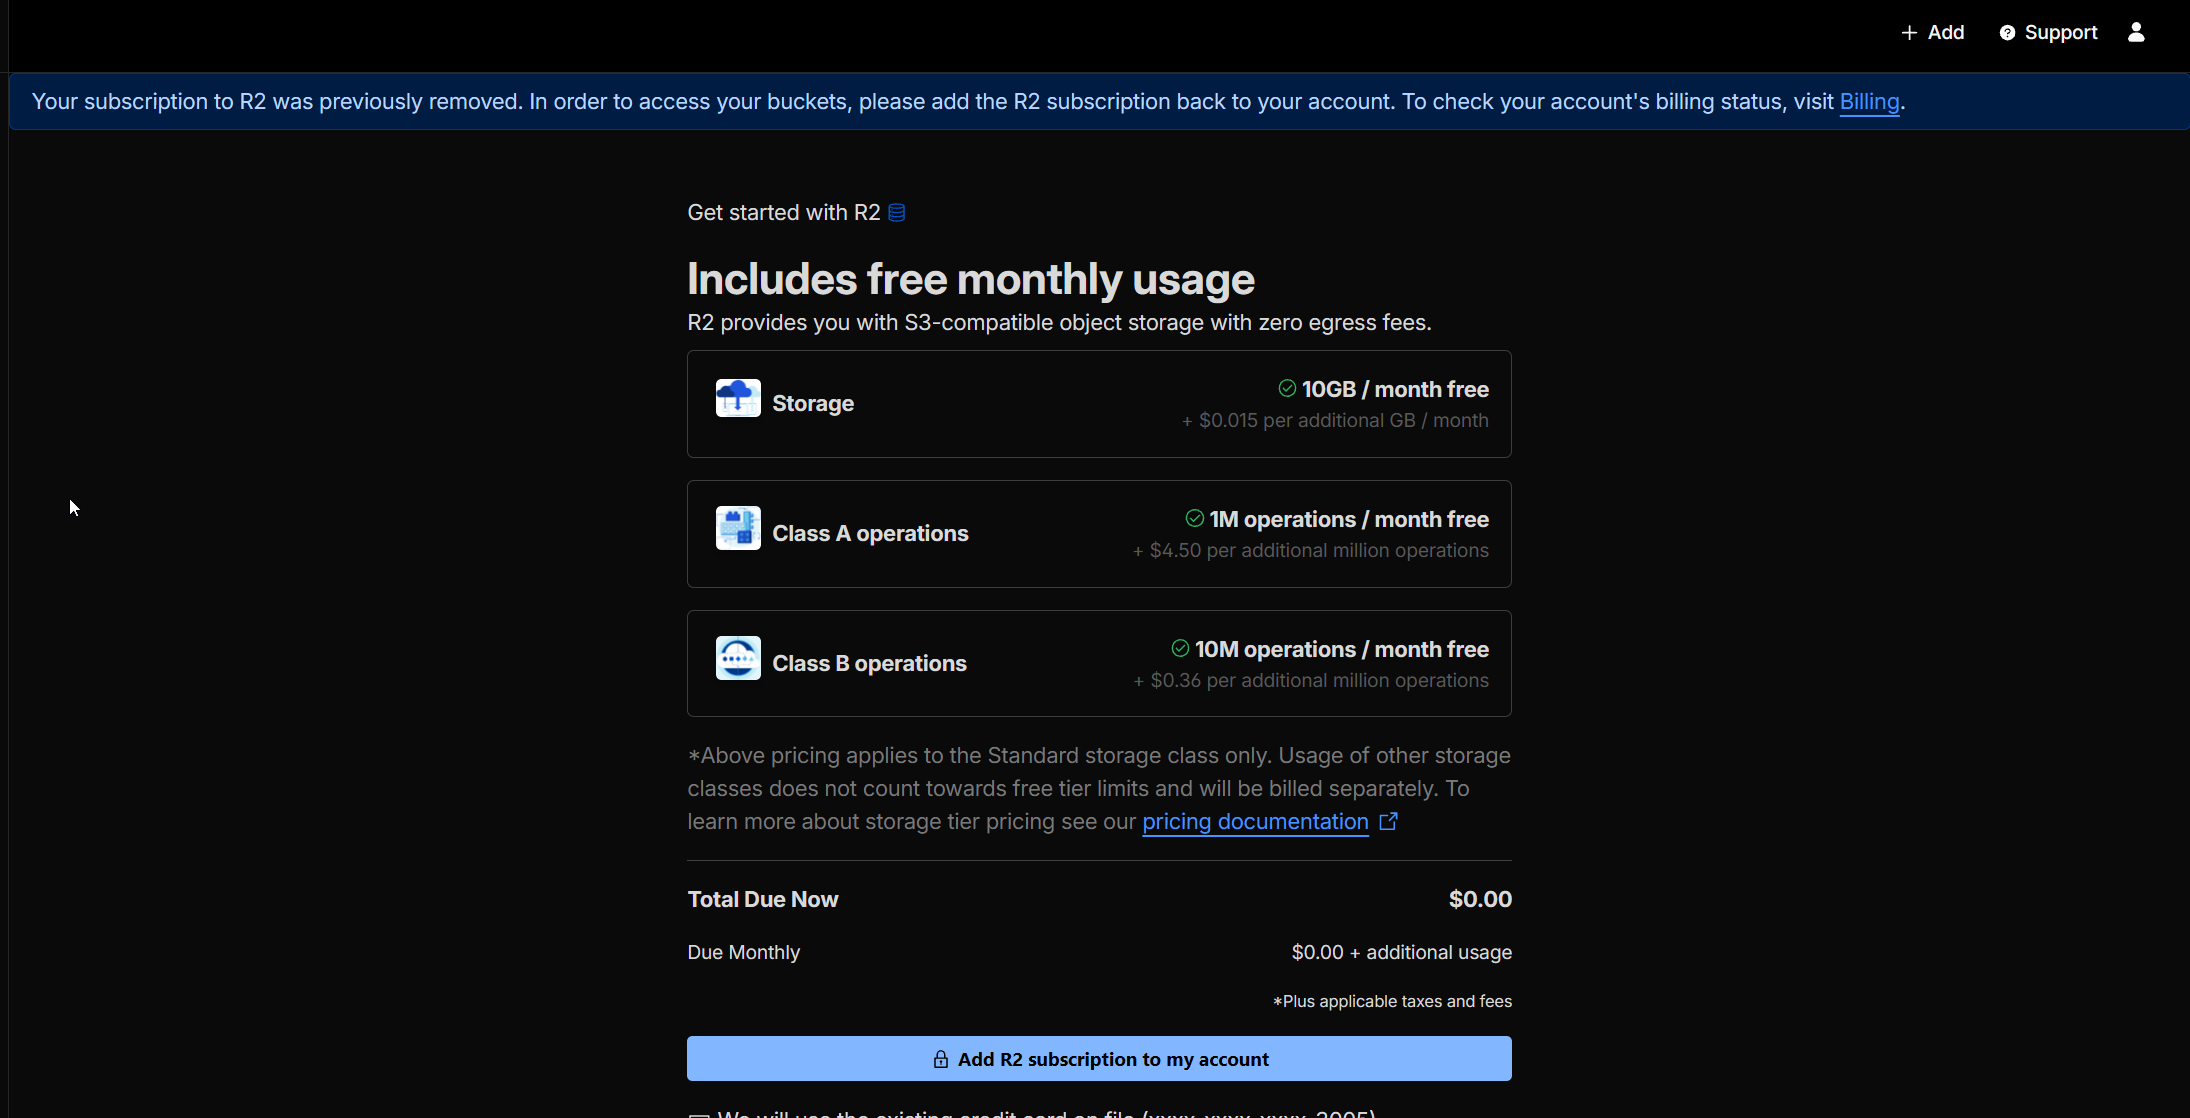Follow the Billing link in banner

(x=1869, y=102)
